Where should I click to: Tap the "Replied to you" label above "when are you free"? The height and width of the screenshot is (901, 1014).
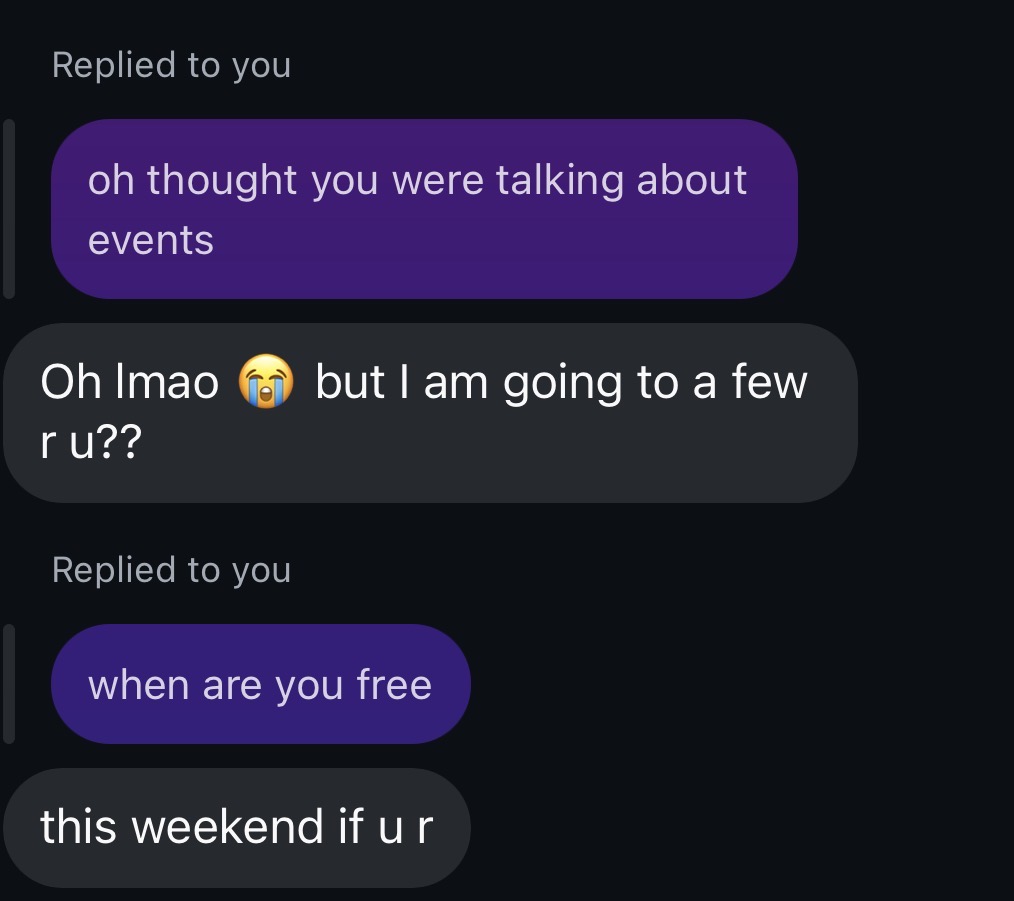pyautogui.click(x=171, y=570)
